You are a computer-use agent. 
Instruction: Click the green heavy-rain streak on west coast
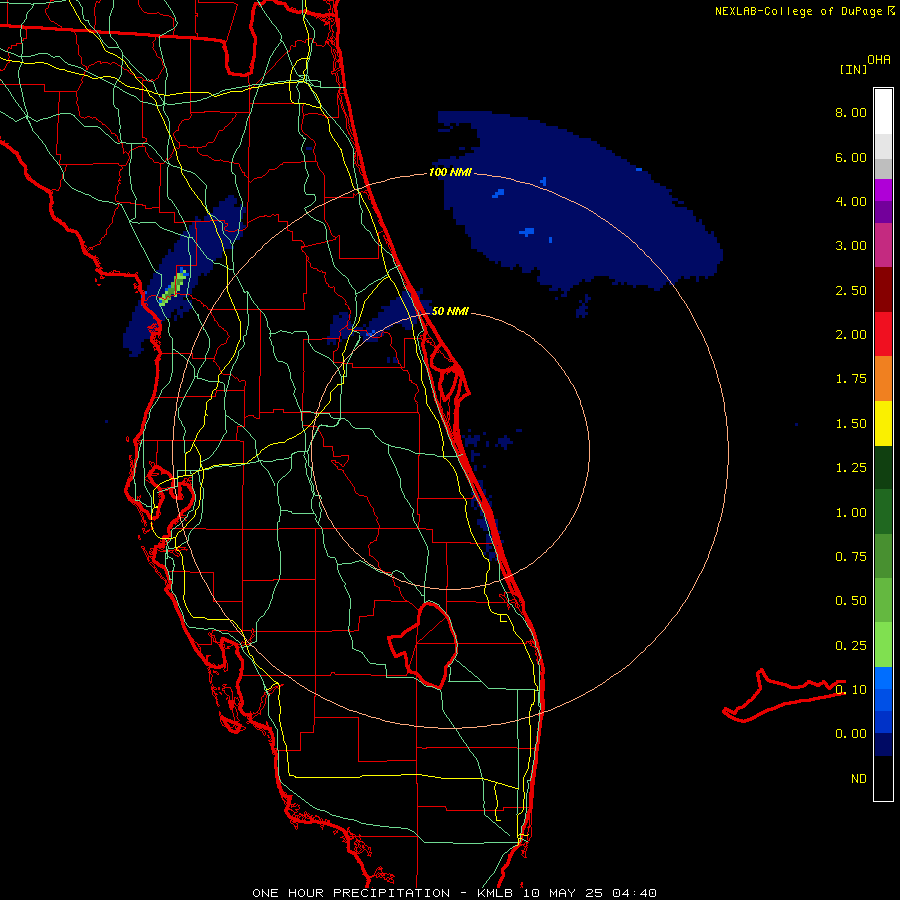[173, 286]
